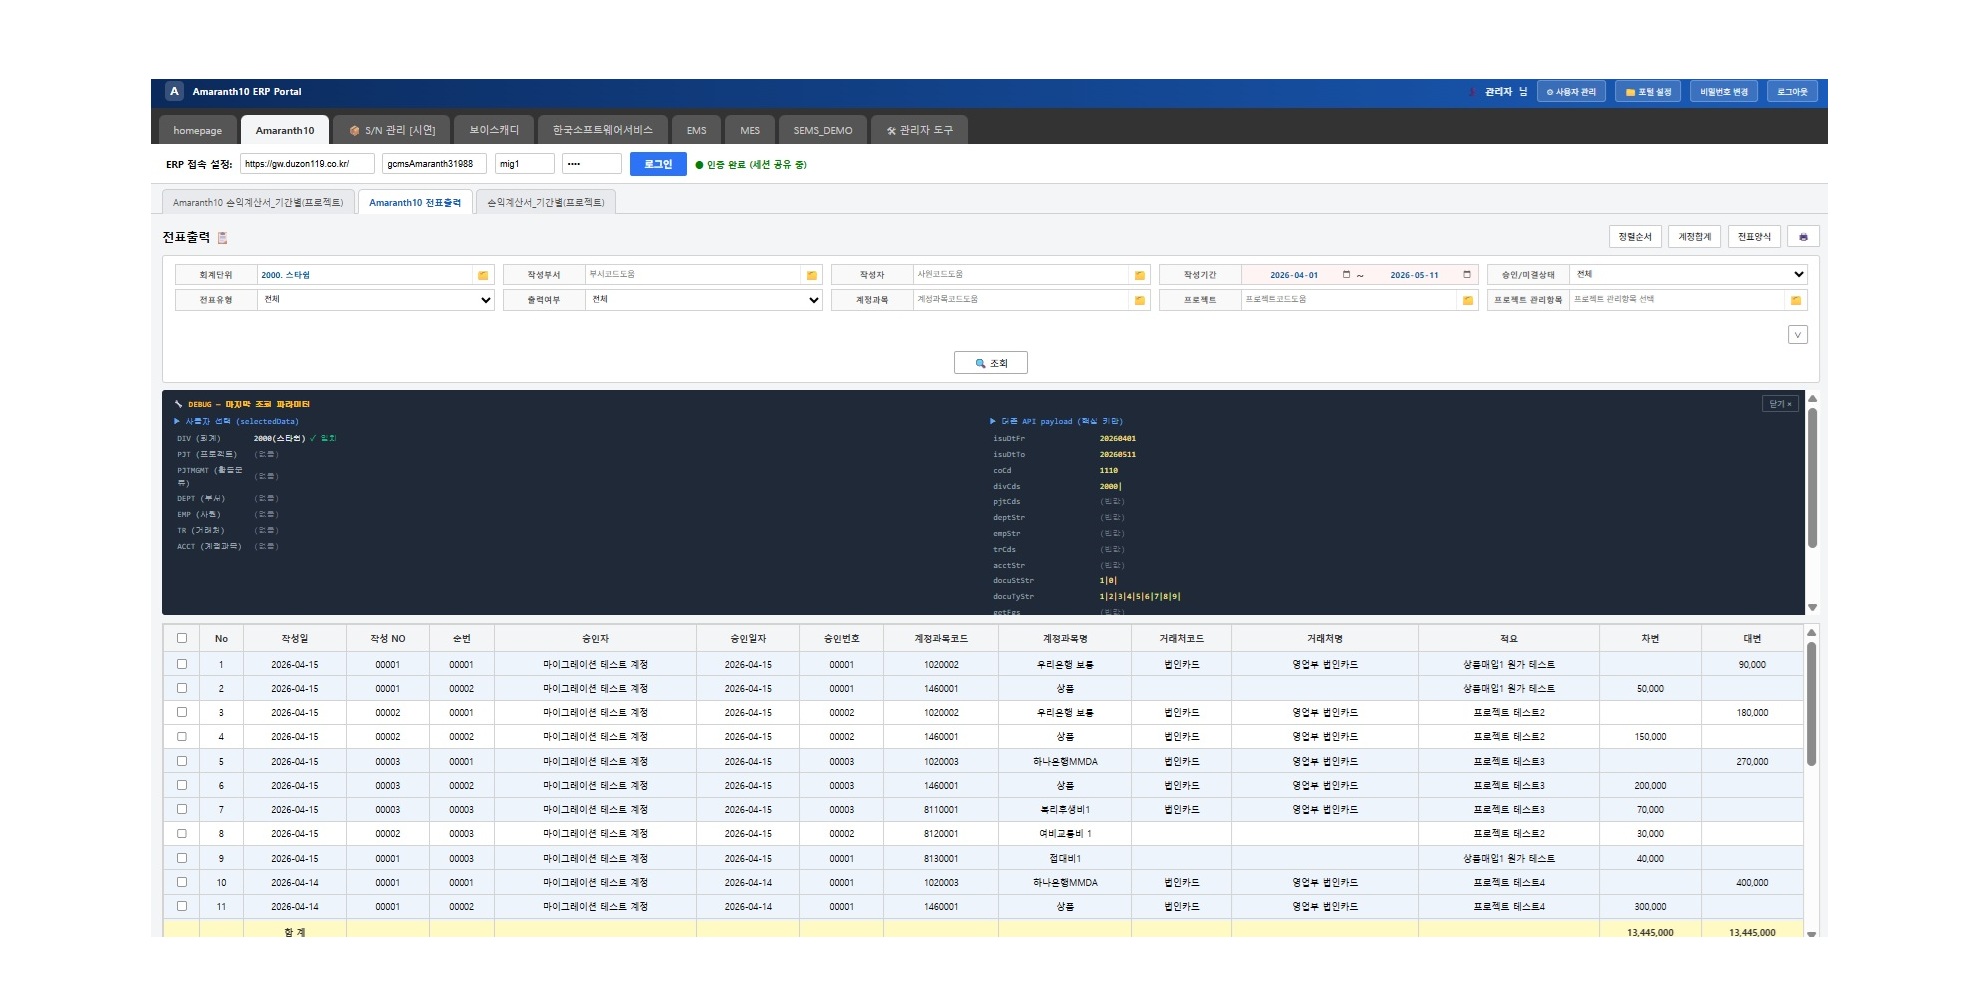Open 회계단위 folder lookup icon
This screenshot has height=1001, width=1965.
click(483, 275)
